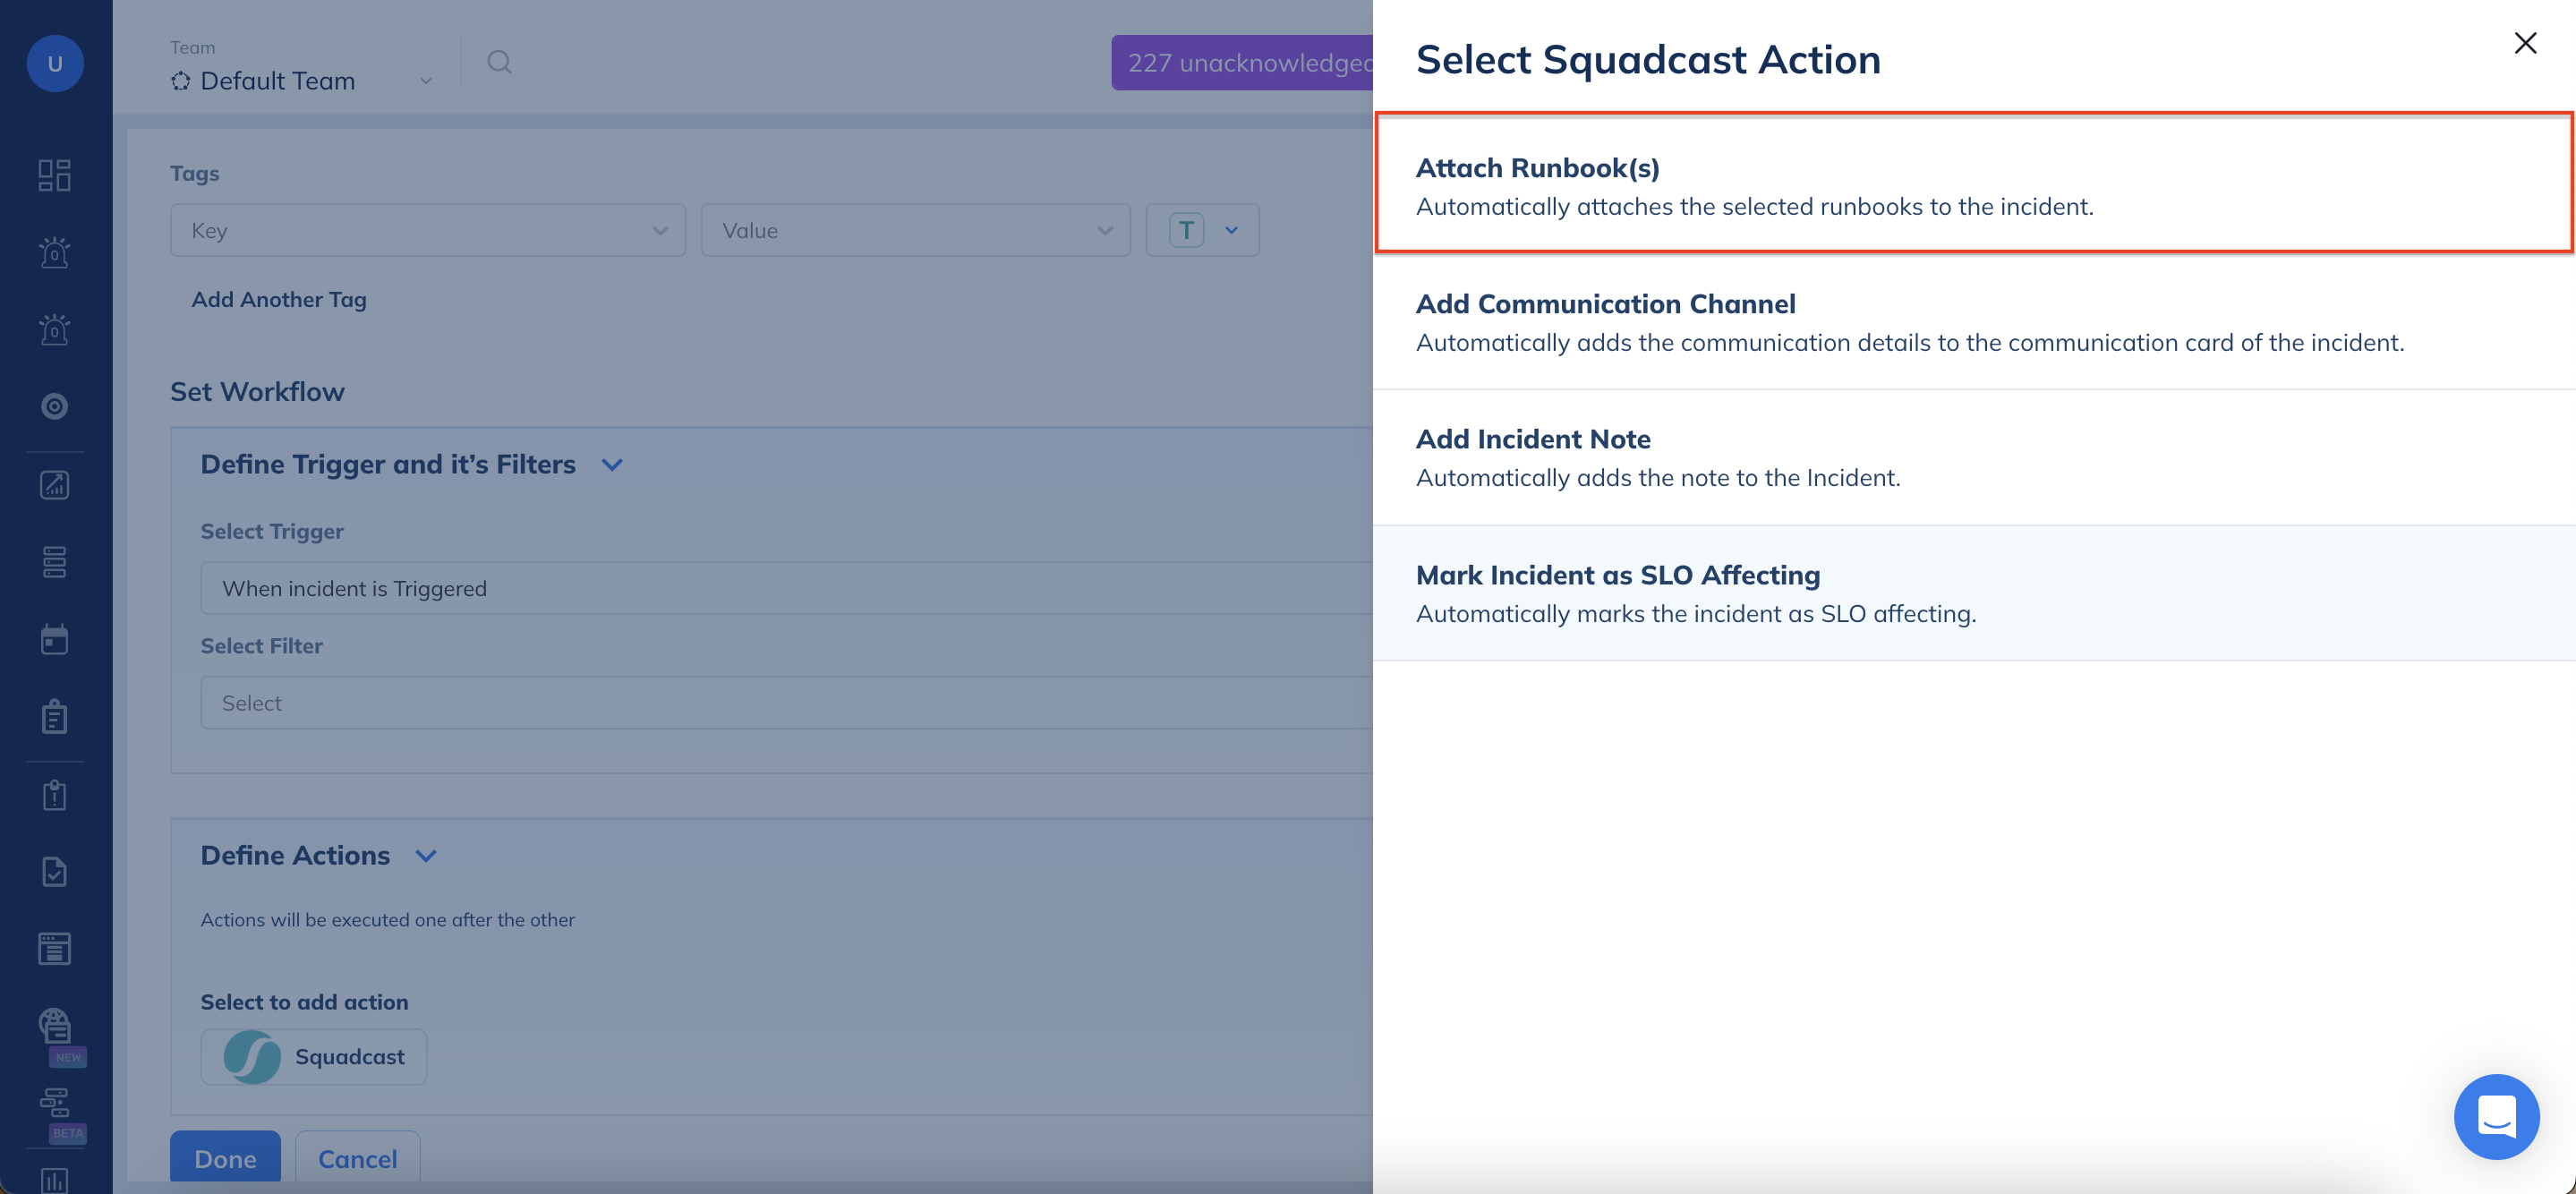The width and height of the screenshot is (2576, 1194).
Task: Open the tag Value dropdown
Action: 915,230
